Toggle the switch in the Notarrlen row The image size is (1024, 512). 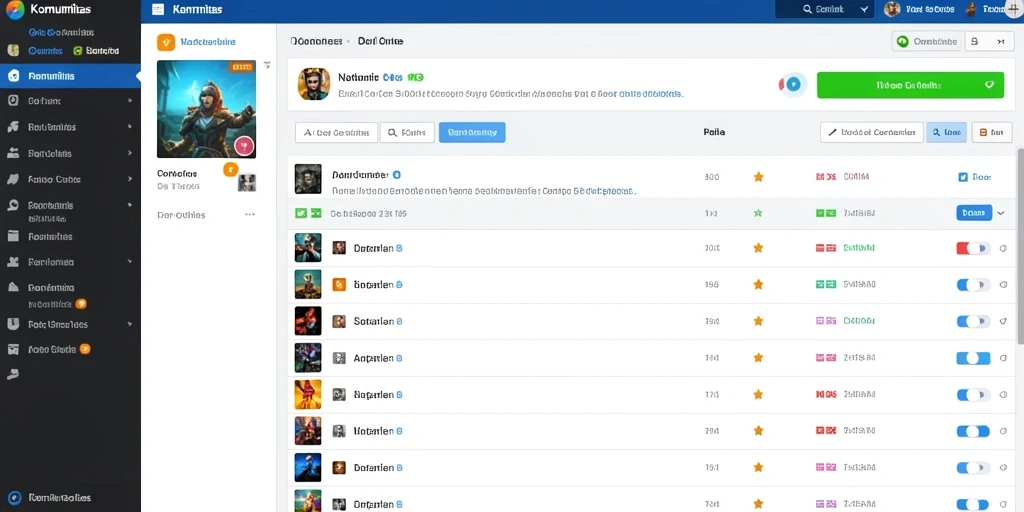click(973, 431)
